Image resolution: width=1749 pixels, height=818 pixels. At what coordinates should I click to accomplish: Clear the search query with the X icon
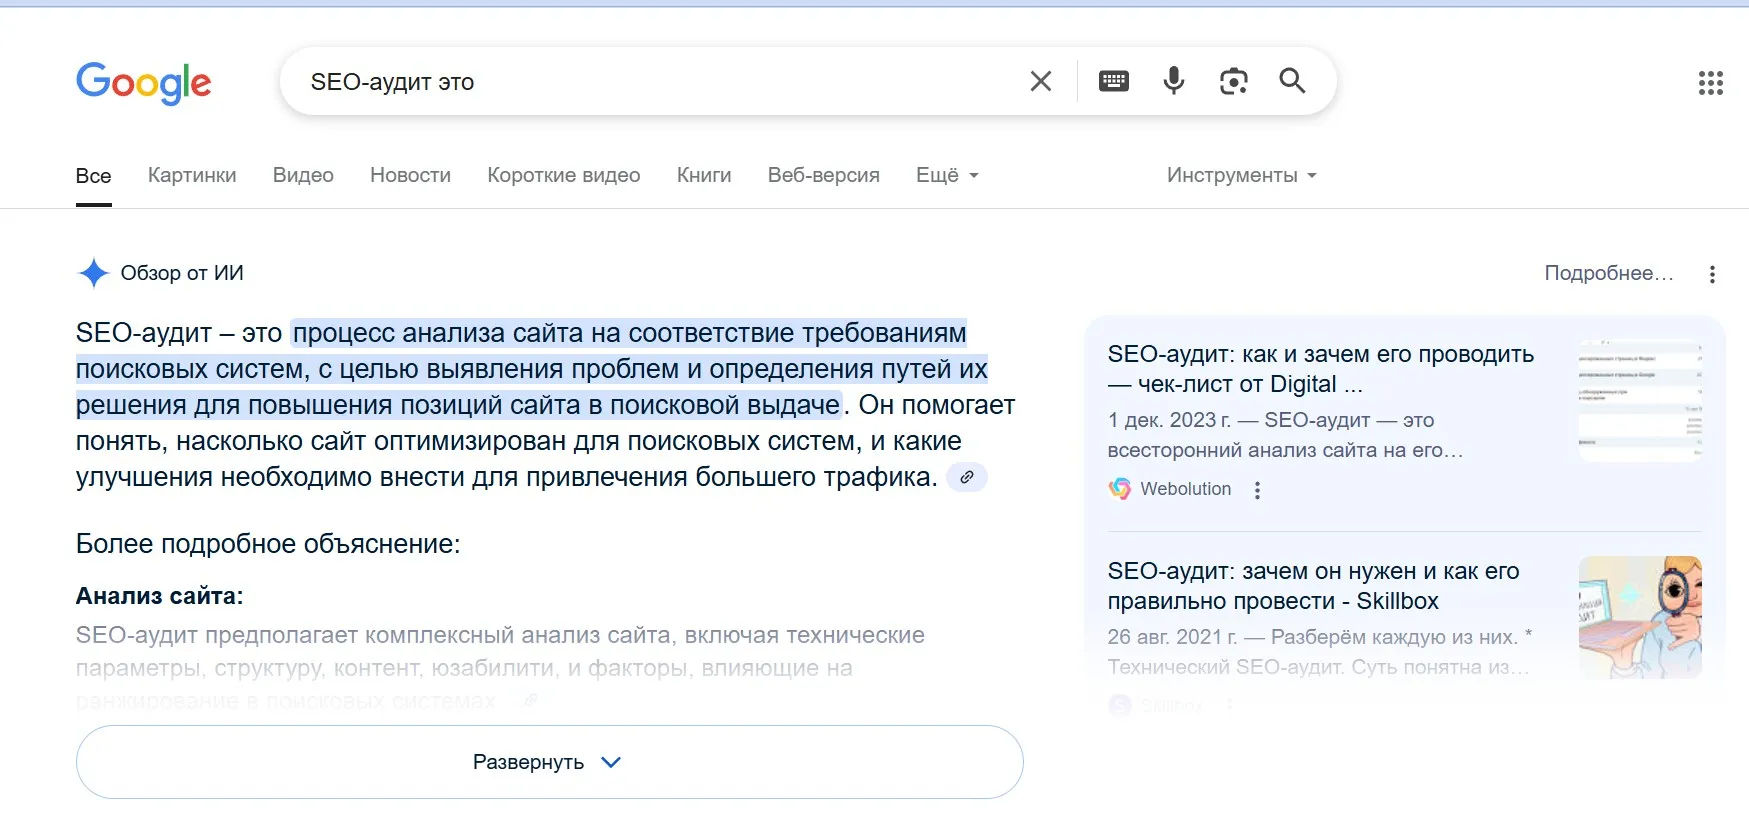1041,81
